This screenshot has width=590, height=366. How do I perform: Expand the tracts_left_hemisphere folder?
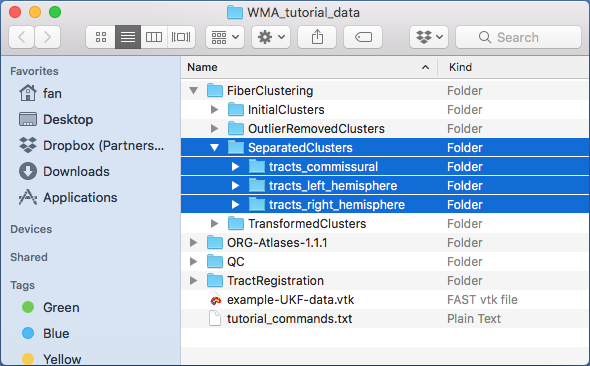pos(236,185)
